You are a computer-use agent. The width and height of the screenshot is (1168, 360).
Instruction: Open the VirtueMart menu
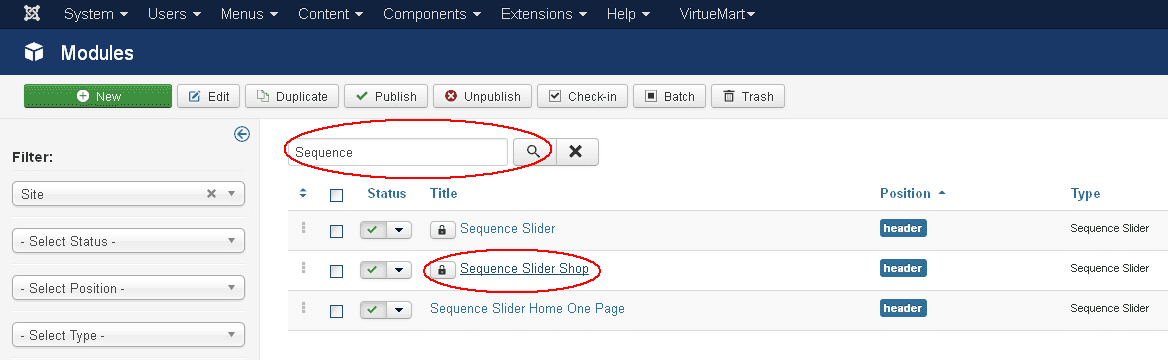coord(717,13)
